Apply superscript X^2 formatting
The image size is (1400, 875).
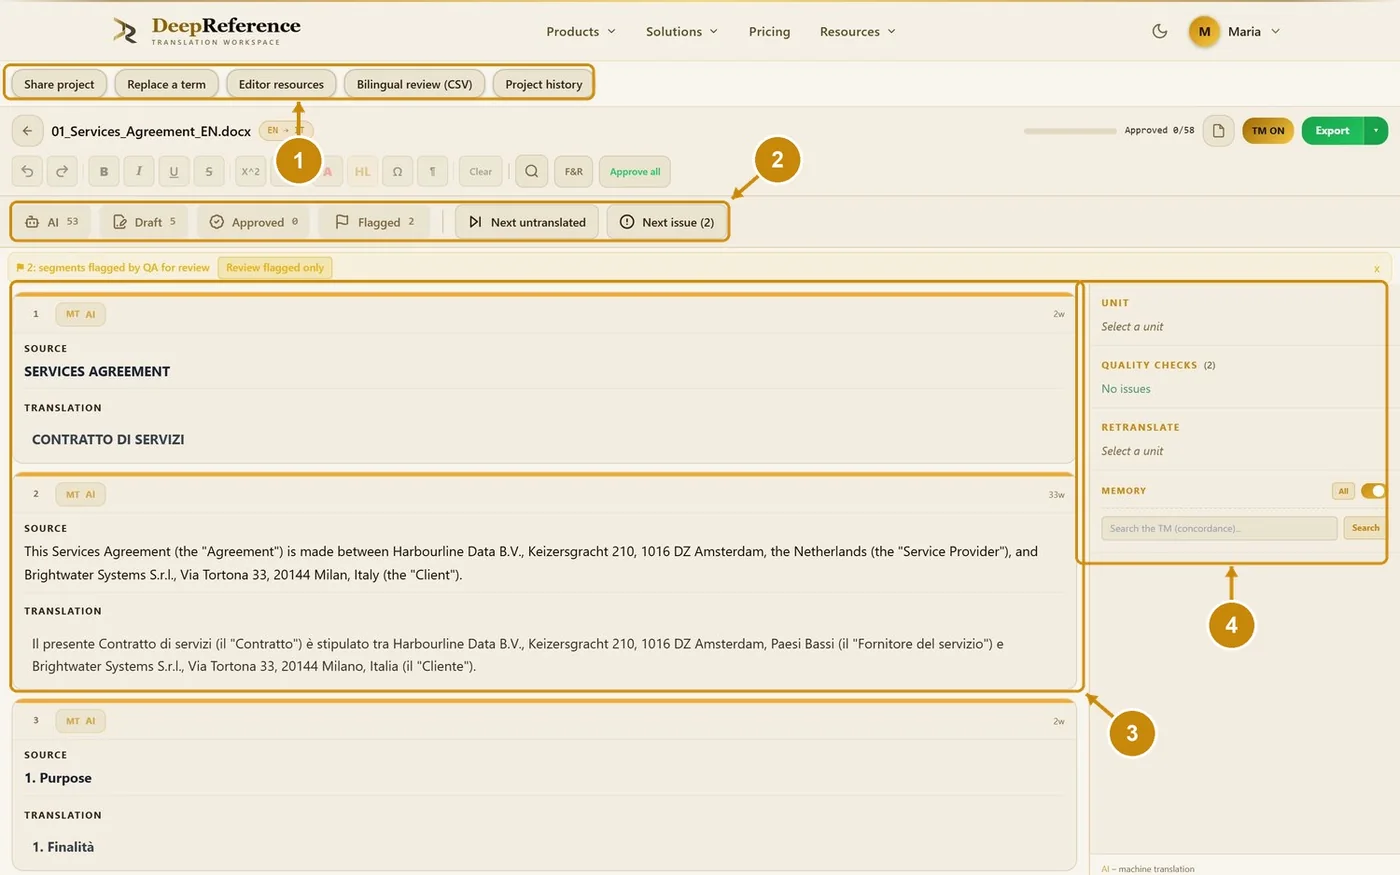[250, 172]
